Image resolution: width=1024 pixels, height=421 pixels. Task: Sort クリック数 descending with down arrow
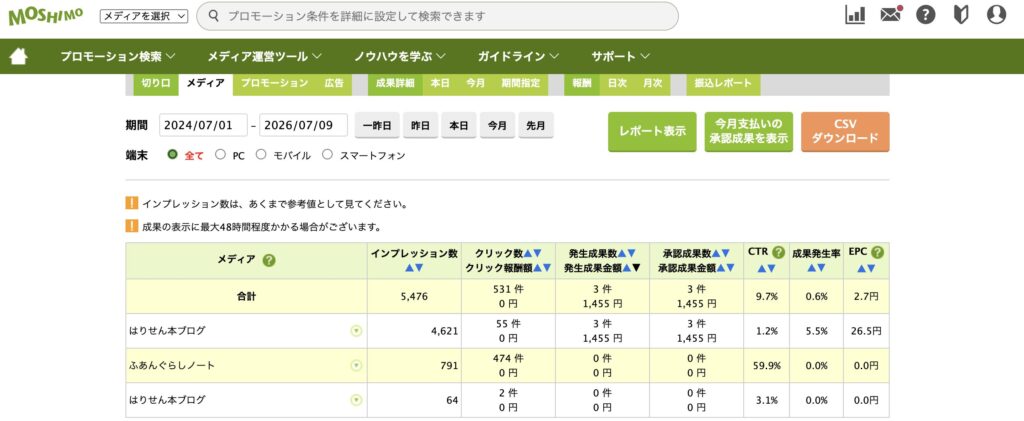point(537,253)
